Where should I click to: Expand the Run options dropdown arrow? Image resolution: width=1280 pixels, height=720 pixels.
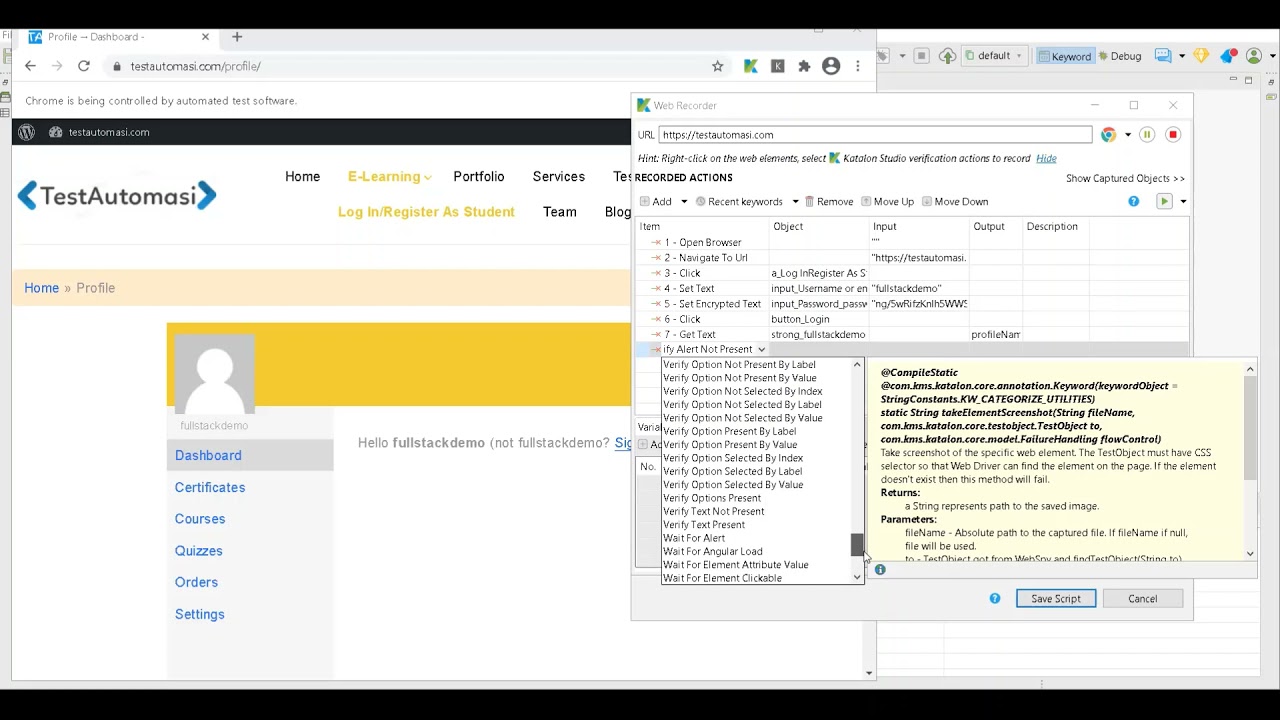(1183, 202)
